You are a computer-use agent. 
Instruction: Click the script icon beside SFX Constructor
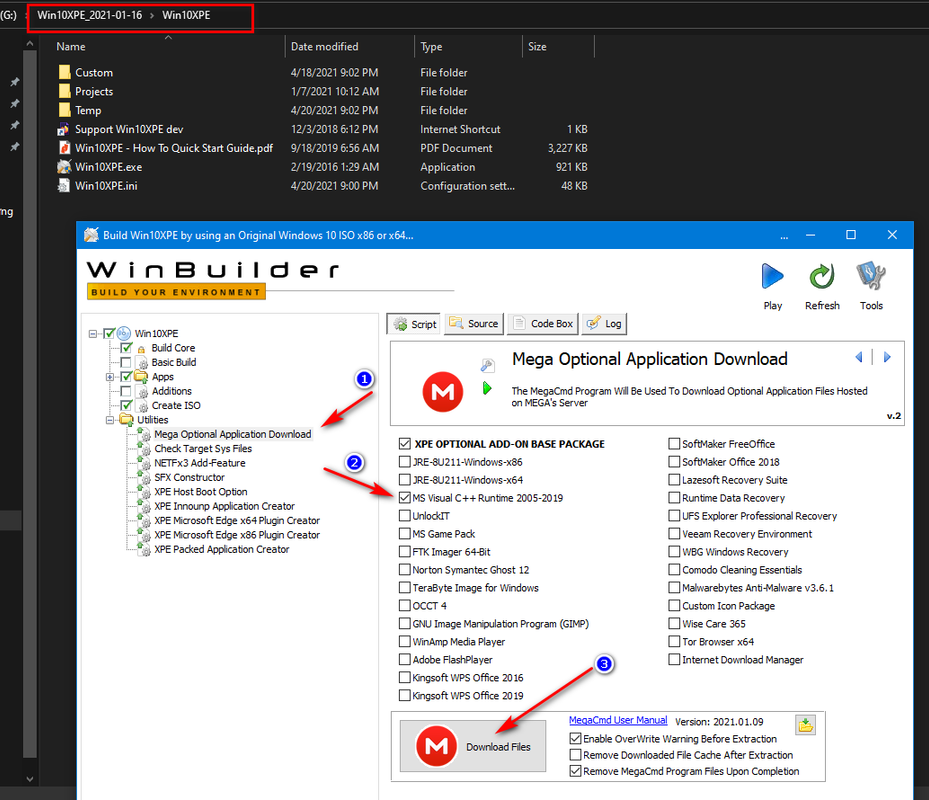(x=143, y=477)
